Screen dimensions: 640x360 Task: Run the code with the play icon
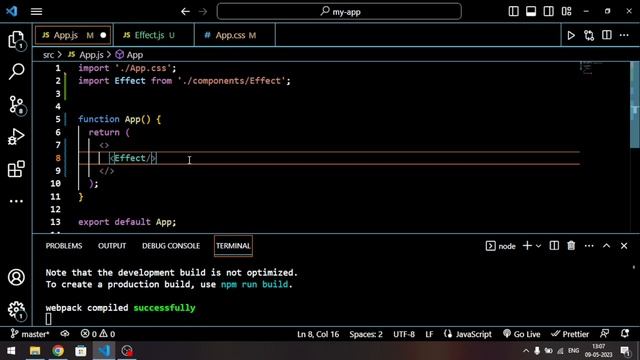click(x=571, y=36)
